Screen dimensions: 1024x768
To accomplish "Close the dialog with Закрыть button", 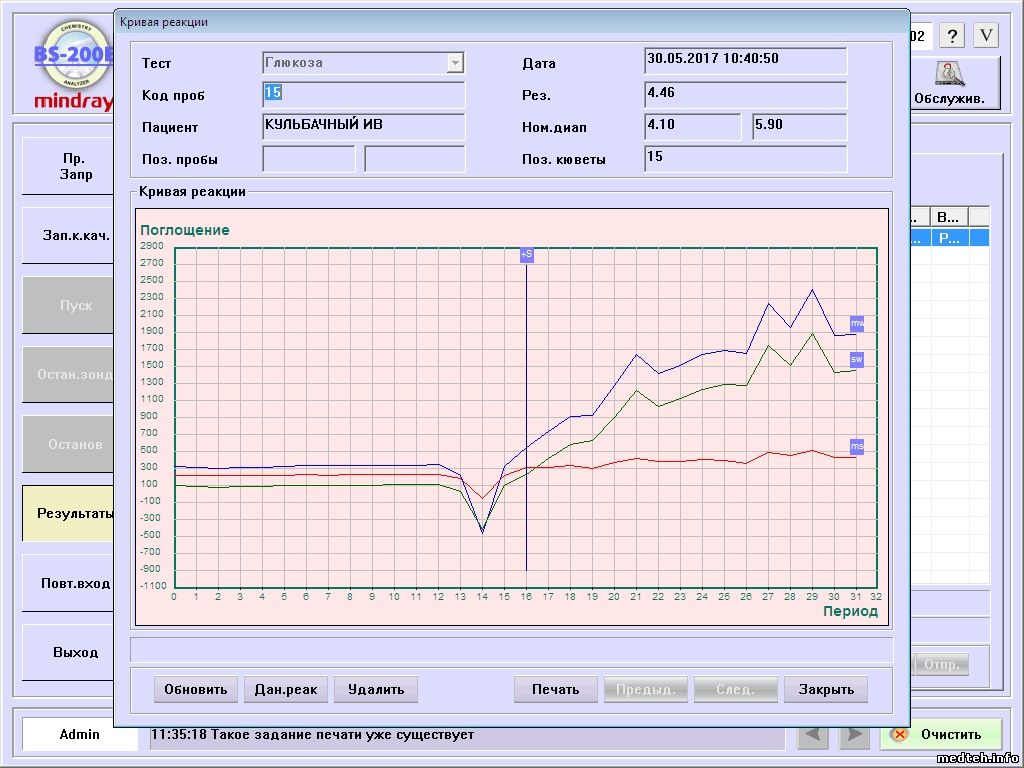I will pos(826,689).
